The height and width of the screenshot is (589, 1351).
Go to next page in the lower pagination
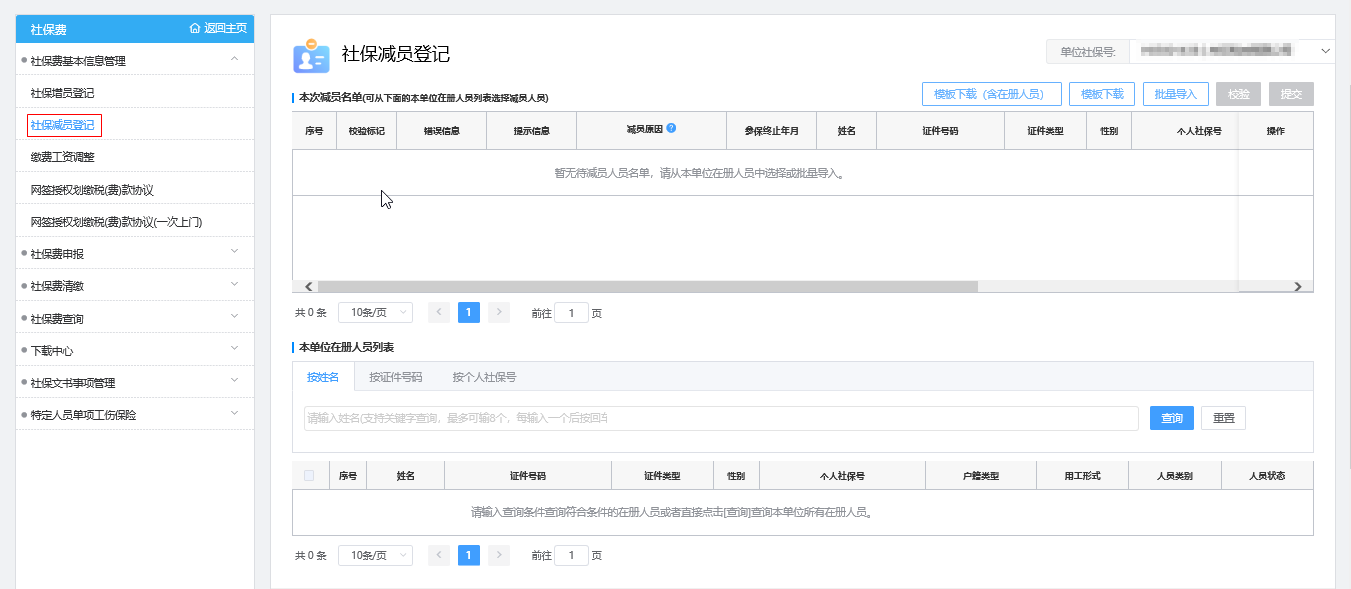[499, 555]
